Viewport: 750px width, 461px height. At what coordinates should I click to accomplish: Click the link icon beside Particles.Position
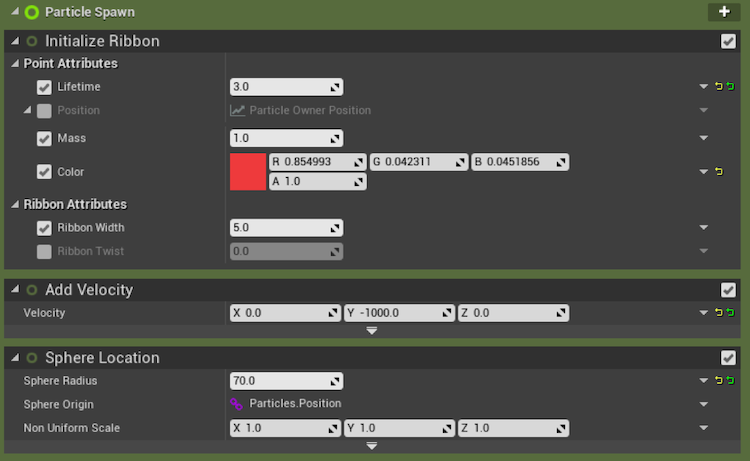coord(237,404)
